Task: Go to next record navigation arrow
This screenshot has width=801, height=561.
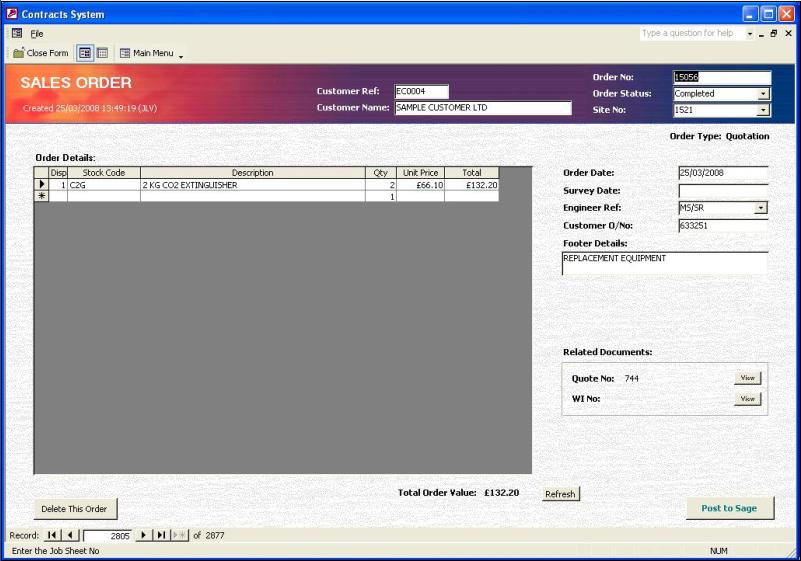Action: click(143, 536)
